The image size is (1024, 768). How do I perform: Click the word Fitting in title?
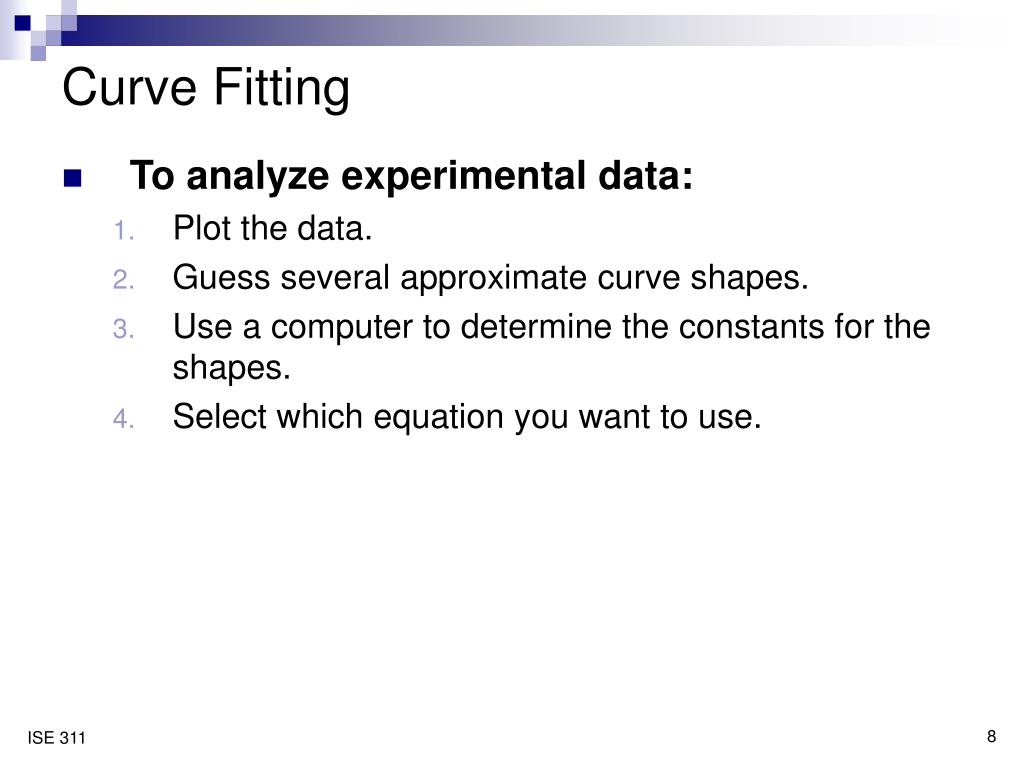(281, 88)
